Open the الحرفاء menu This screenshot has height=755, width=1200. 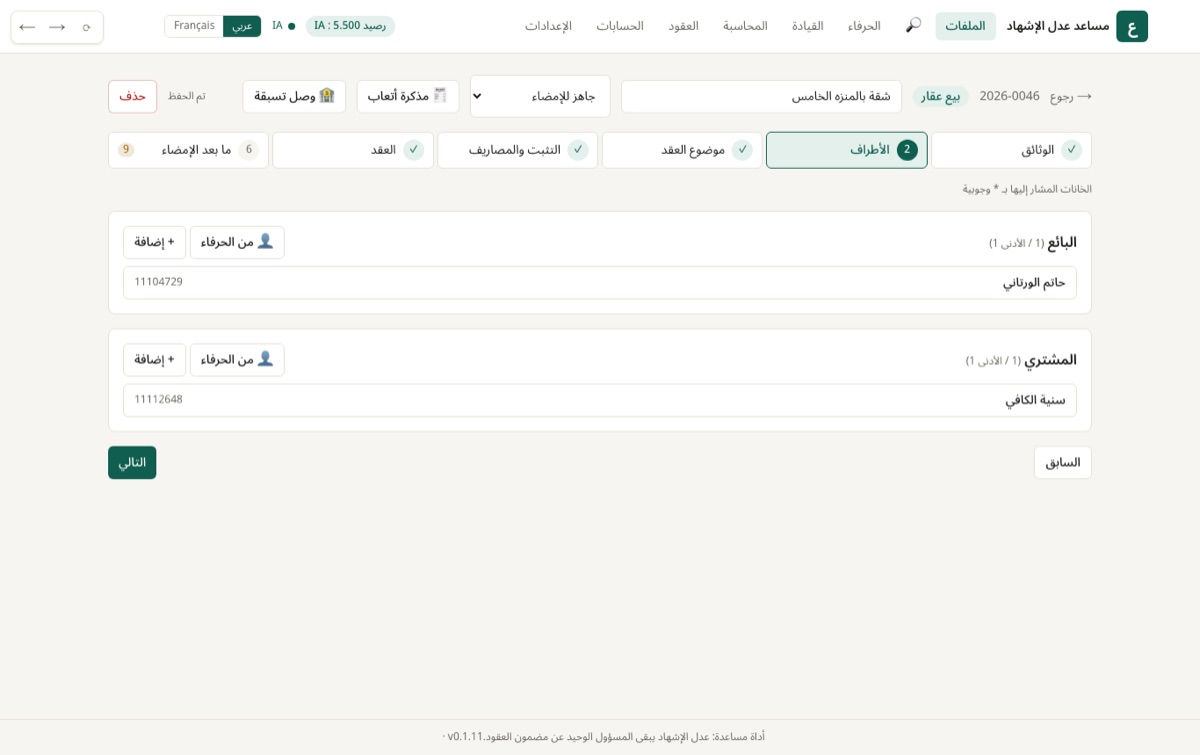pos(864,26)
